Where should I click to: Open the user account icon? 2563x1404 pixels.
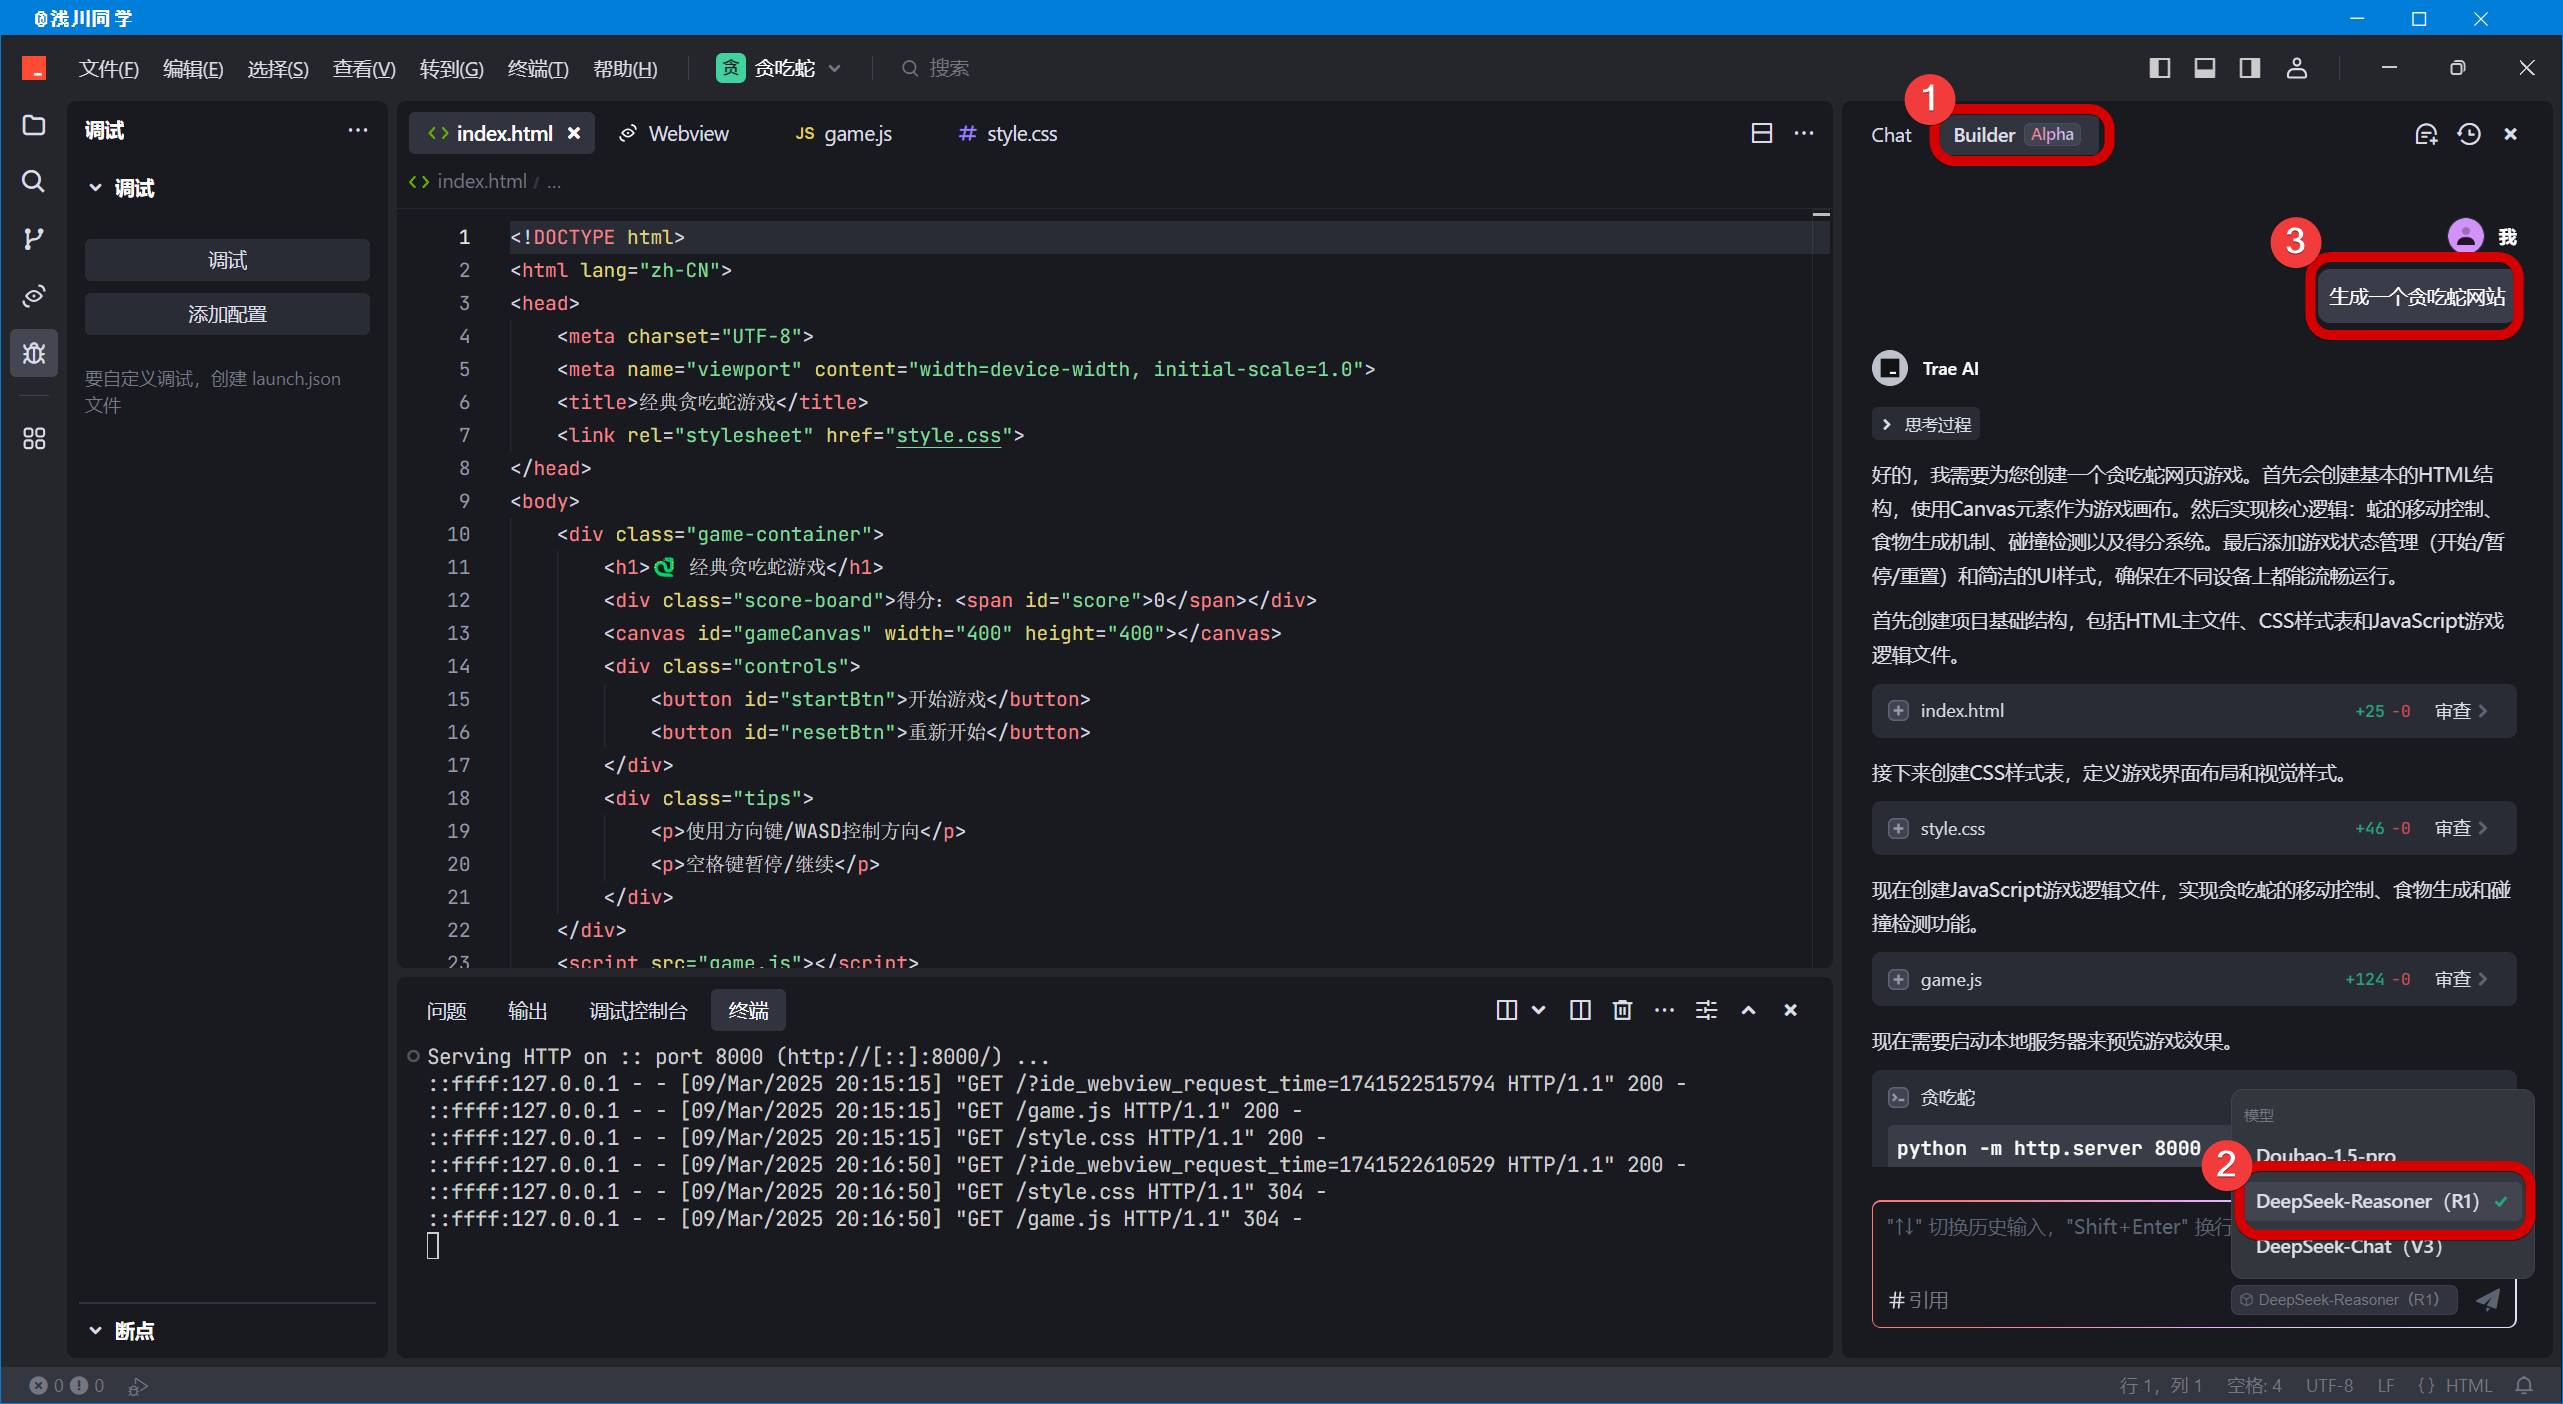(2297, 68)
